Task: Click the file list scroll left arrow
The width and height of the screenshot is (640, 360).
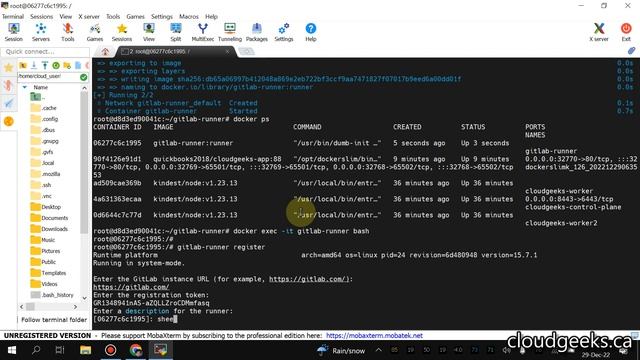Action: [x=21, y=307]
